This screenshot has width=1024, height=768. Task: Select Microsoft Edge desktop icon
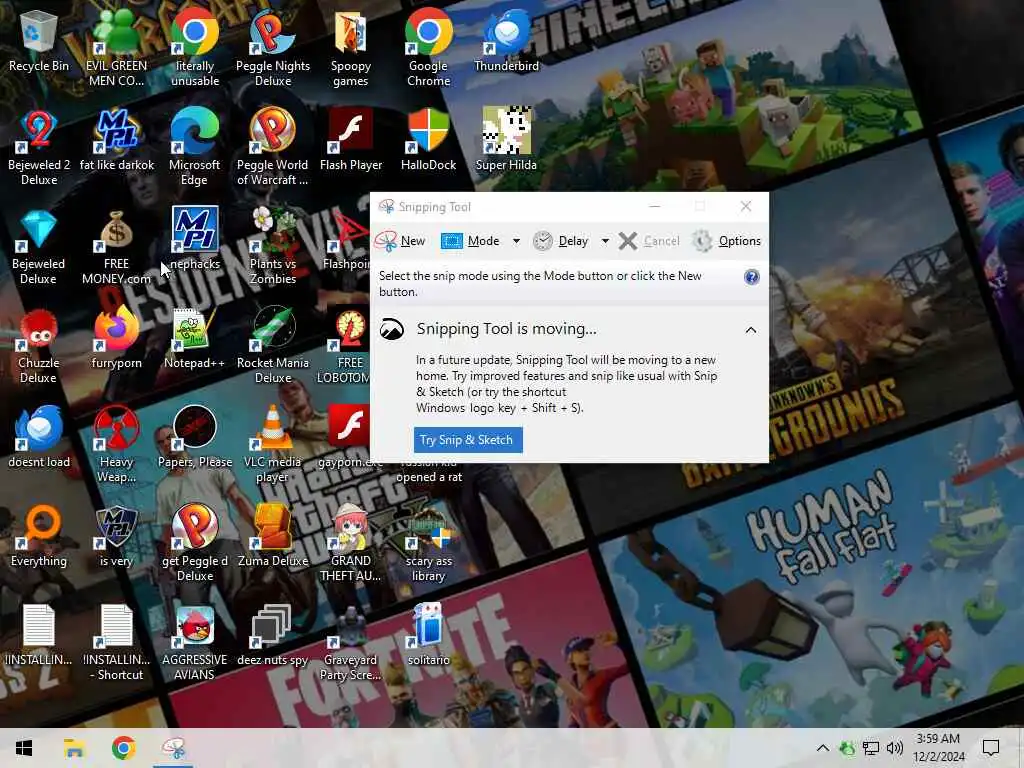click(x=195, y=148)
